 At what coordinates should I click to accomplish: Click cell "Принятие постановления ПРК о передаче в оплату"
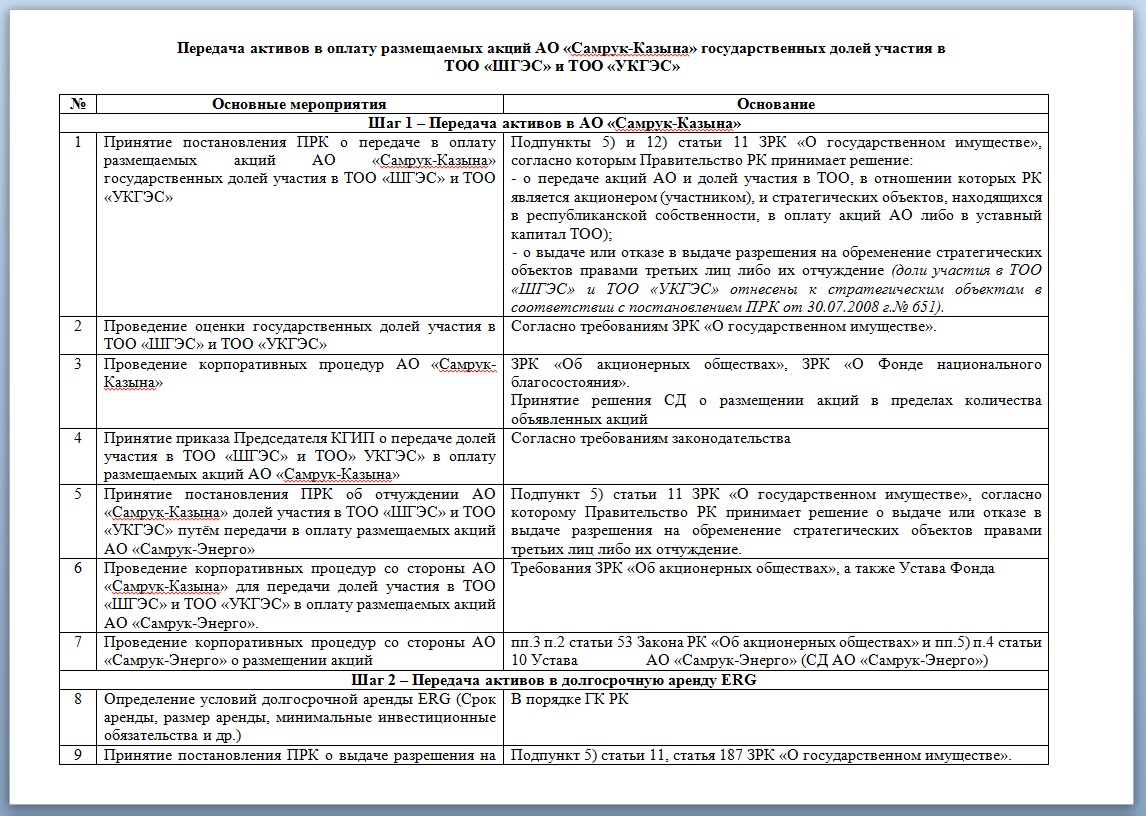click(x=300, y=224)
